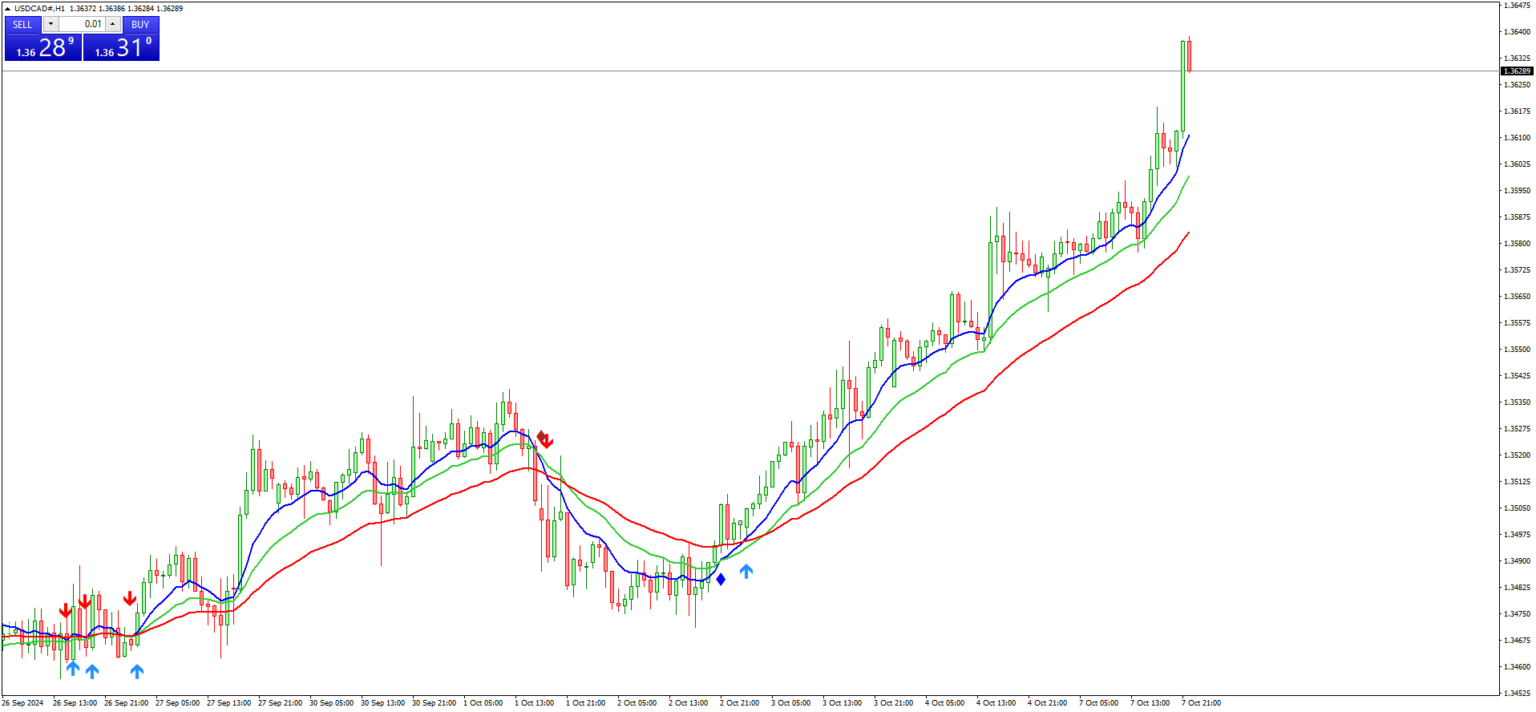1536x712 pixels.
Task: Click the buy price 1.36 31 tile
Action: (121, 47)
